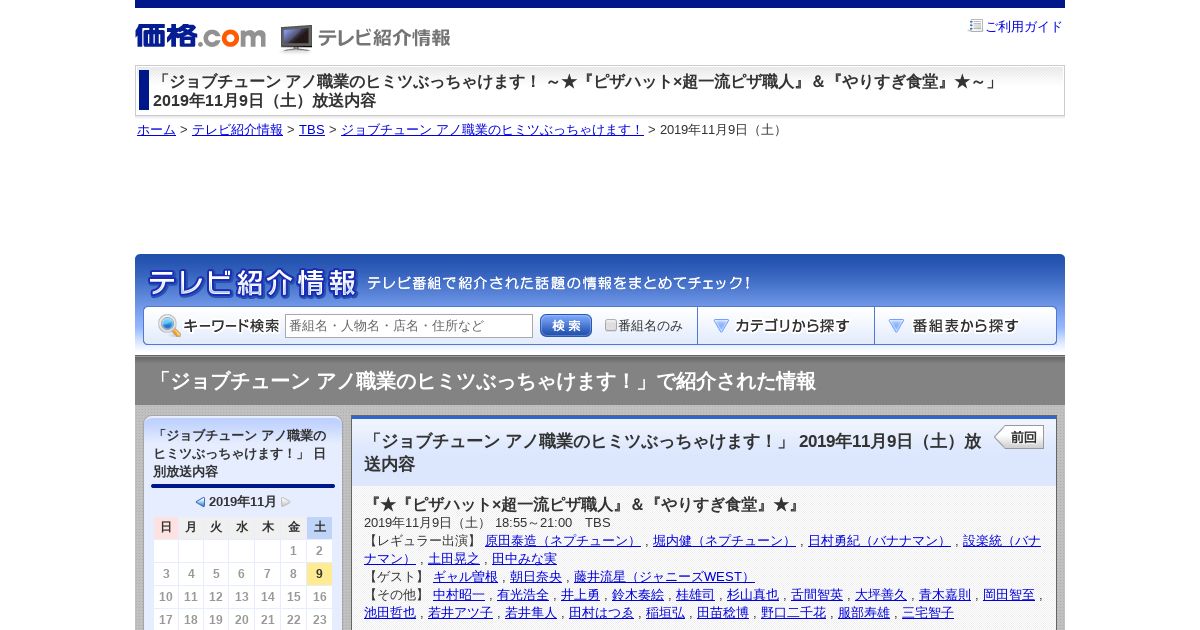
Task: Open 朝日奈央 guest link
Action: [536, 577]
